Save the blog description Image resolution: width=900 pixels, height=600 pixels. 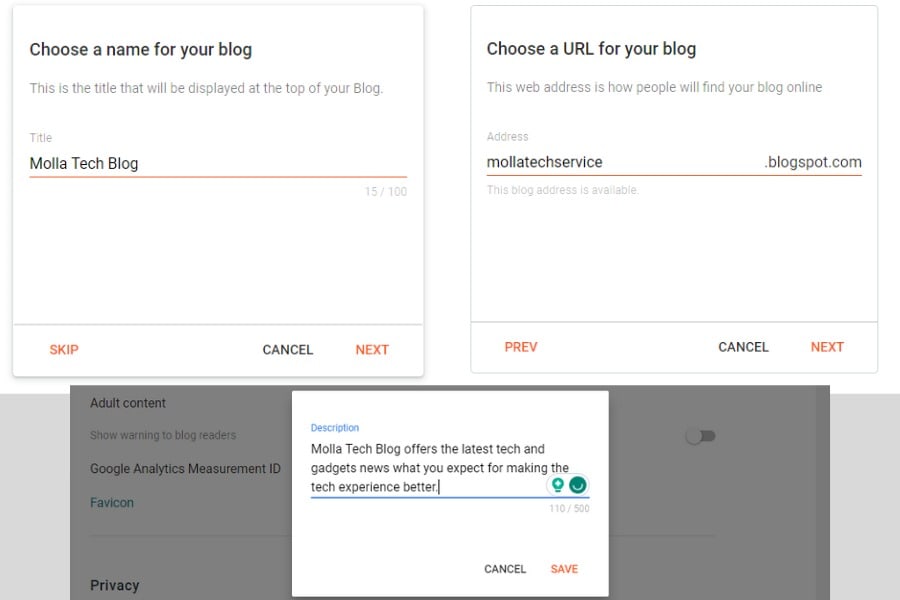(x=564, y=569)
